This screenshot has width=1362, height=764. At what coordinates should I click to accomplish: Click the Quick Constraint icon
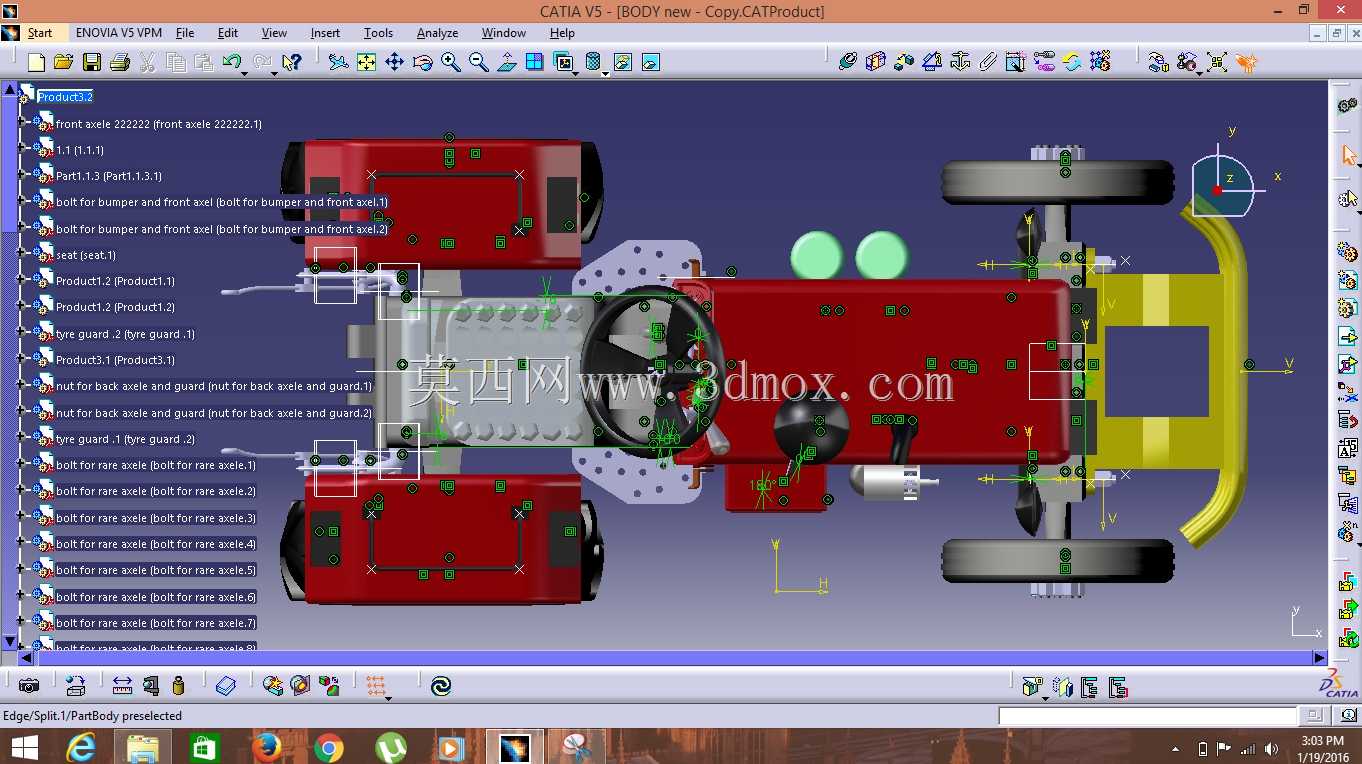point(1016,62)
